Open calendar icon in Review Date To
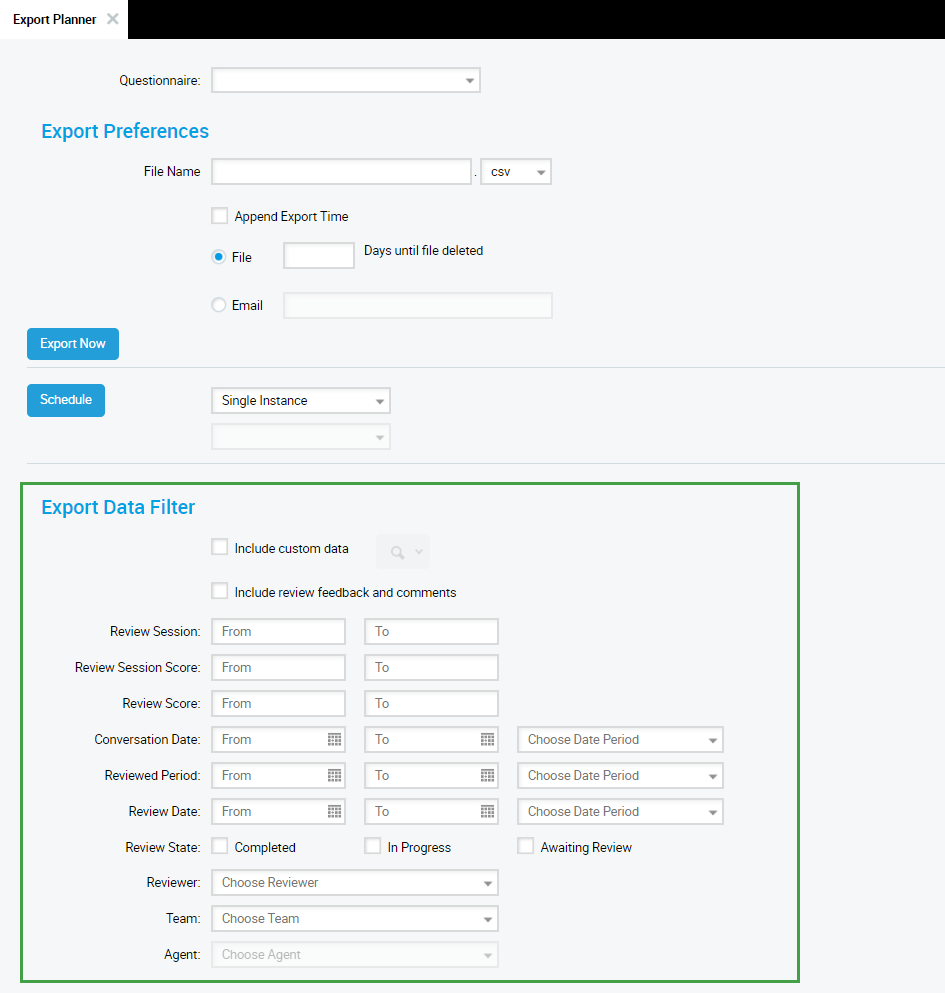 pyautogui.click(x=487, y=812)
